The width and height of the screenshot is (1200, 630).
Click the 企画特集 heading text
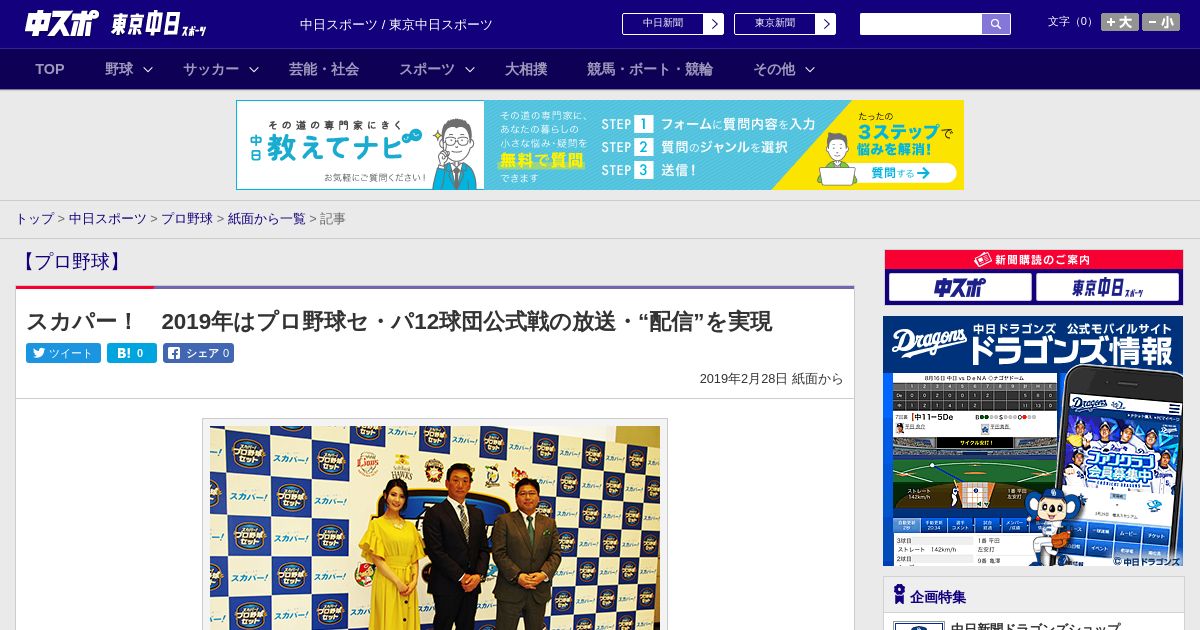pos(938,597)
